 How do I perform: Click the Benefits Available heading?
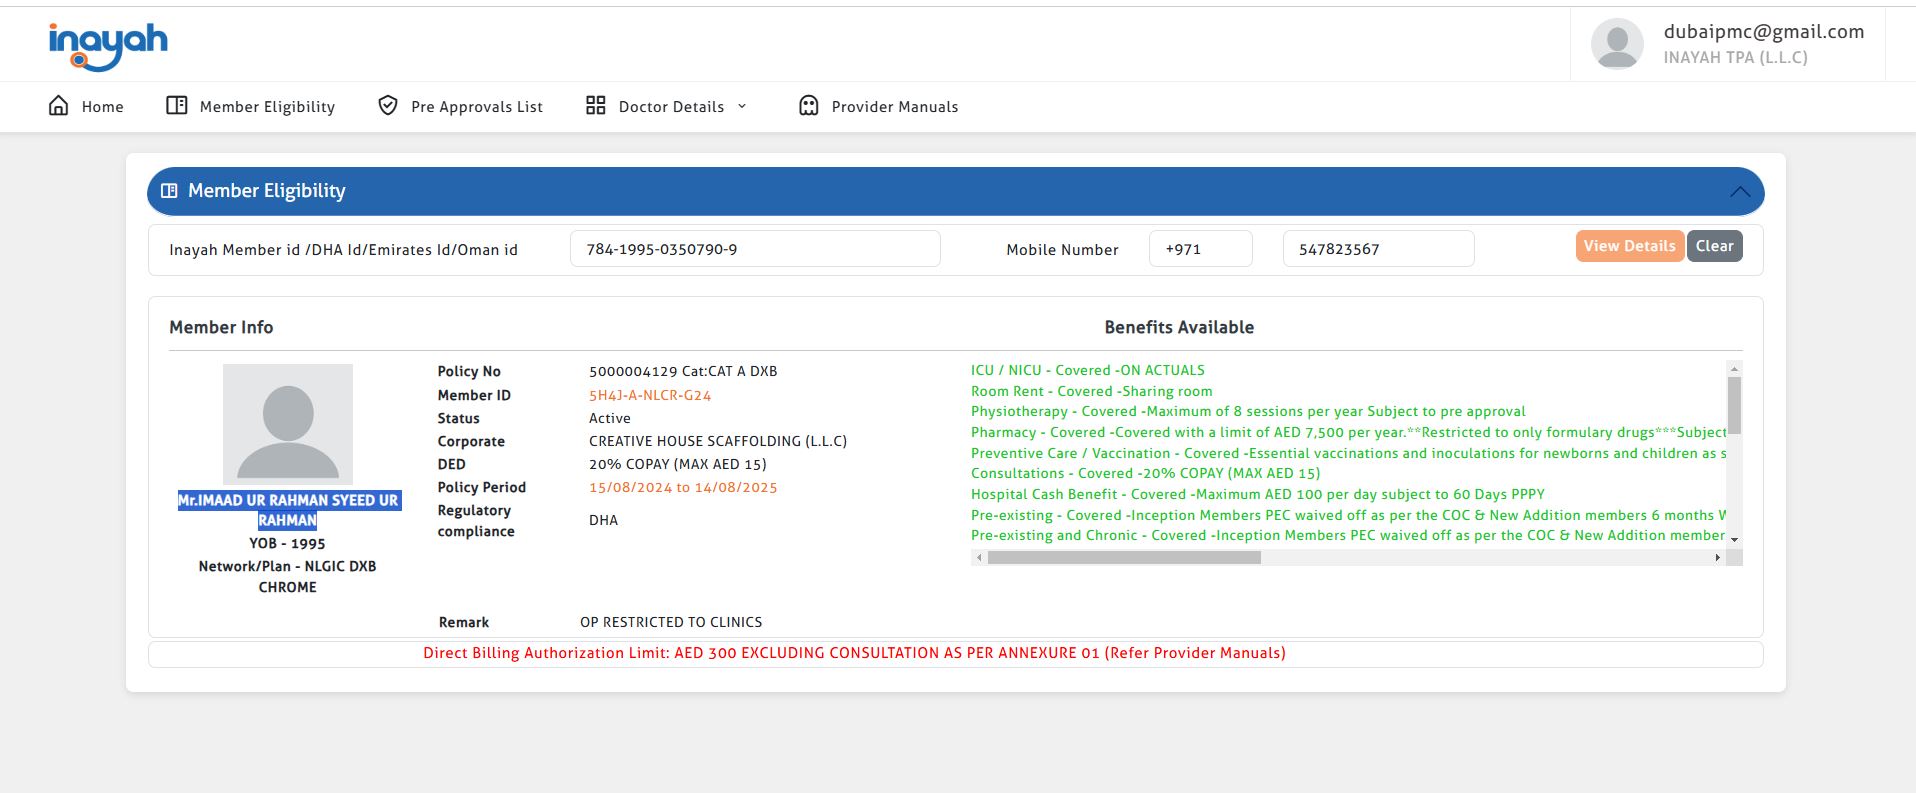(1179, 327)
